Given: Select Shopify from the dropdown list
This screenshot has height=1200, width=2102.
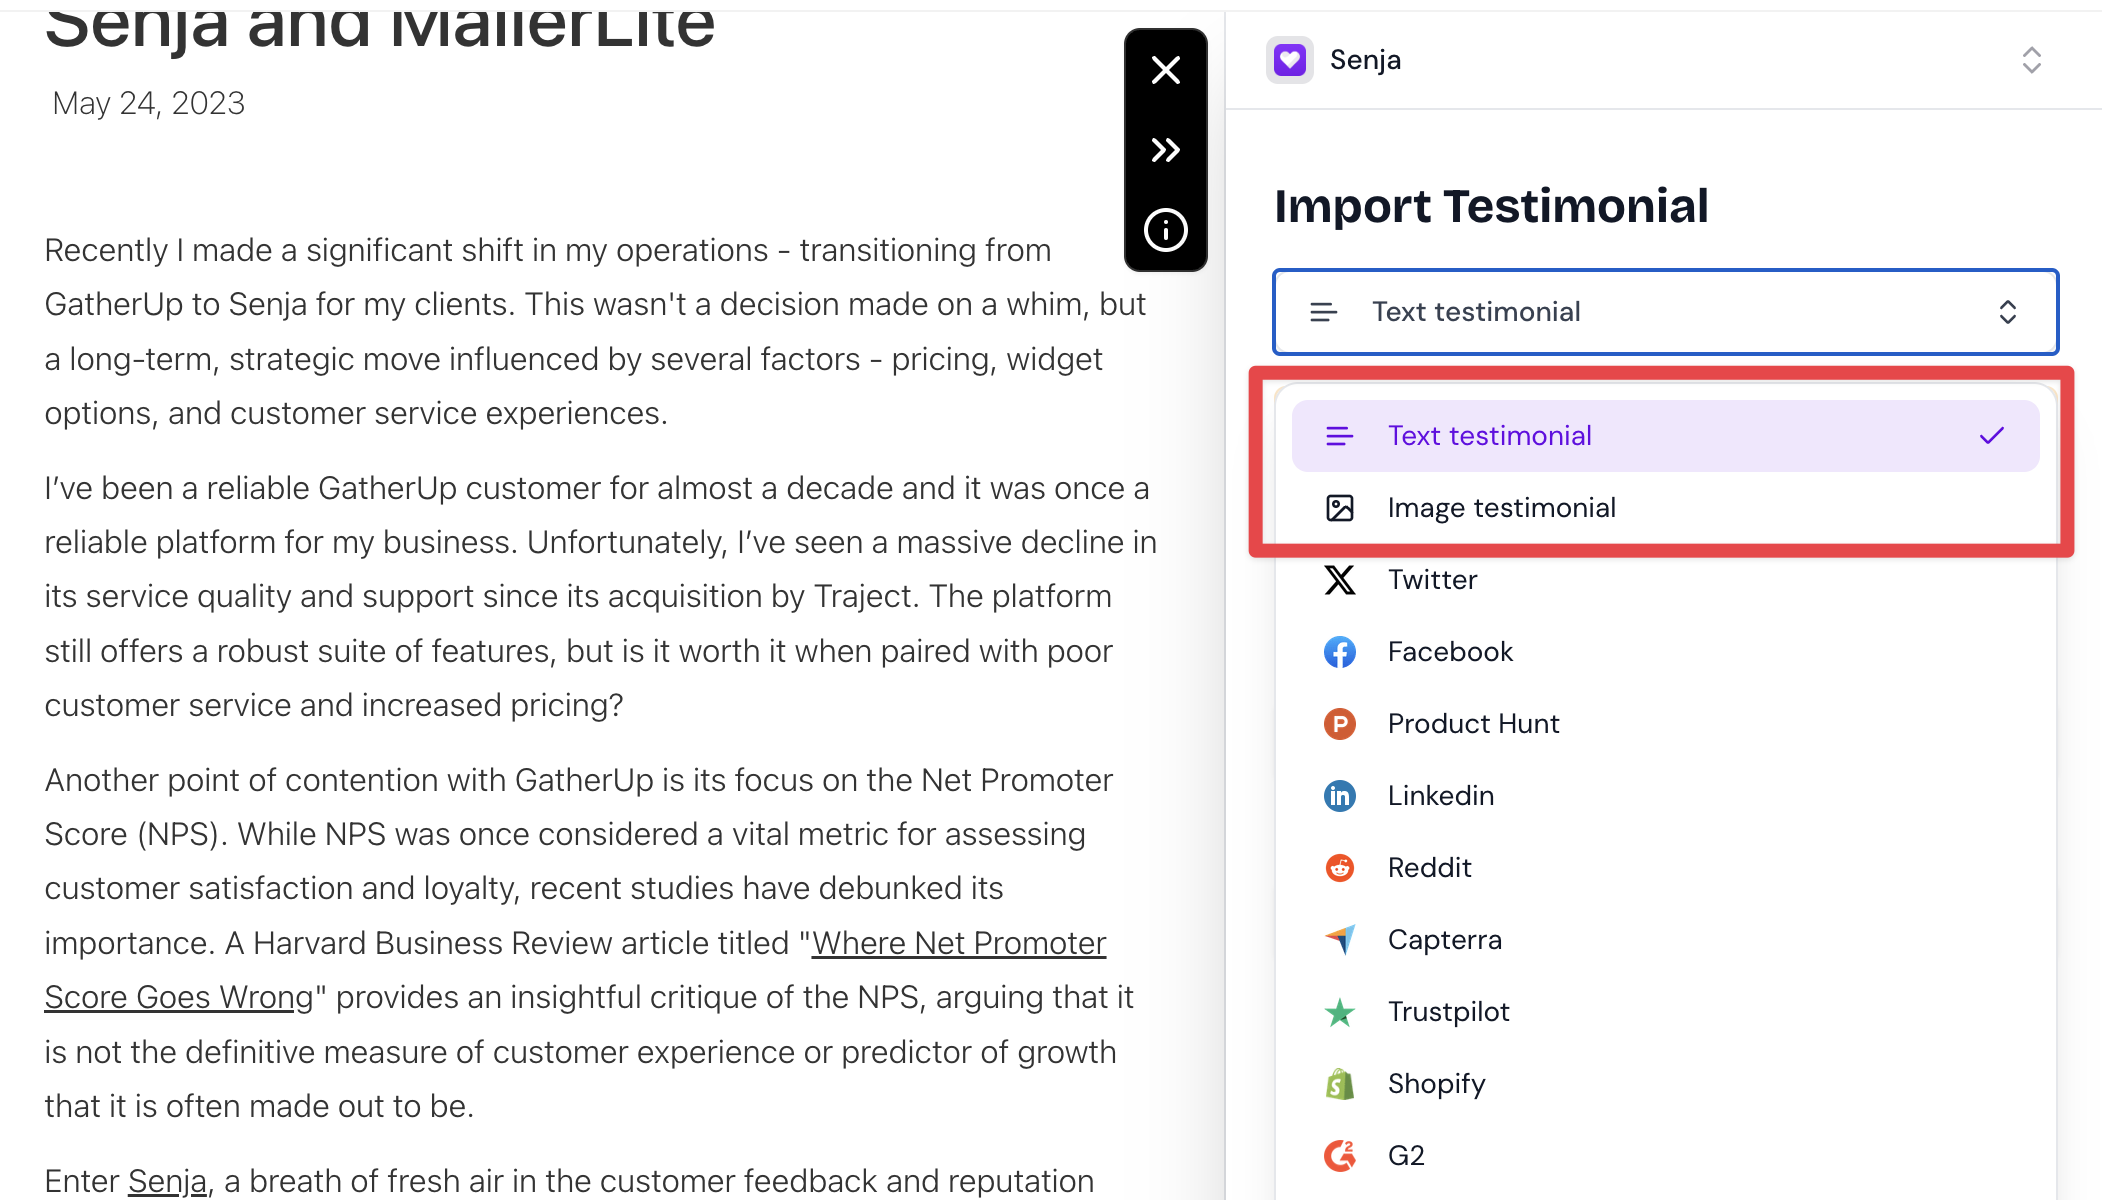Looking at the screenshot, I should (1436, 1084).
